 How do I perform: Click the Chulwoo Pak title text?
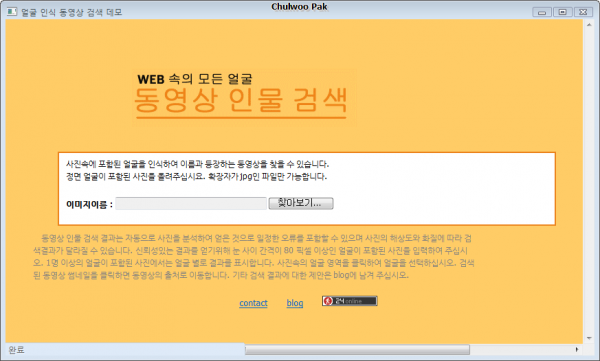click(299, 7)
